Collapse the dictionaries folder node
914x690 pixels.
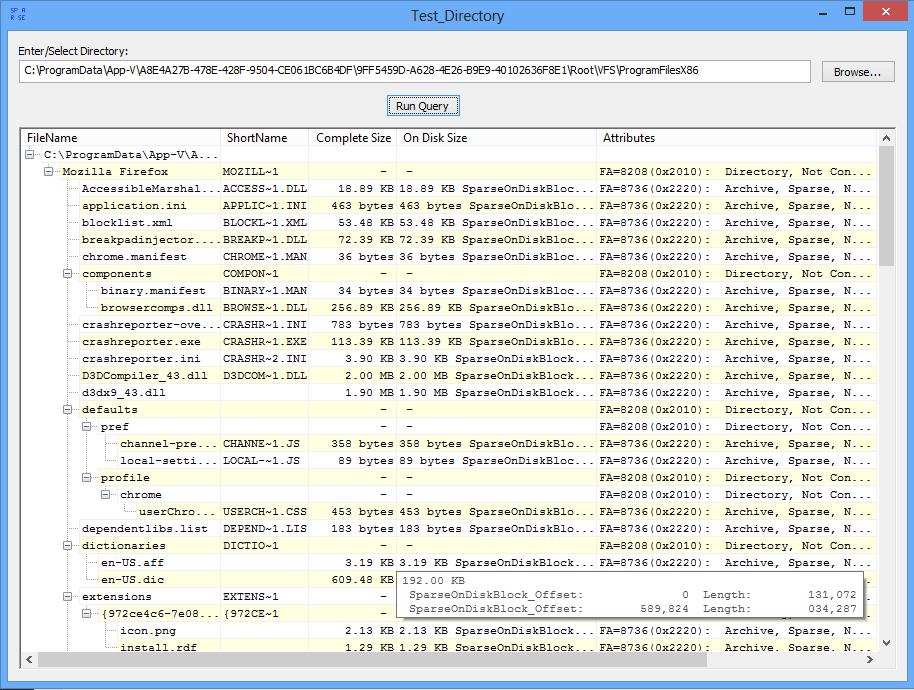tap(67, 545)
